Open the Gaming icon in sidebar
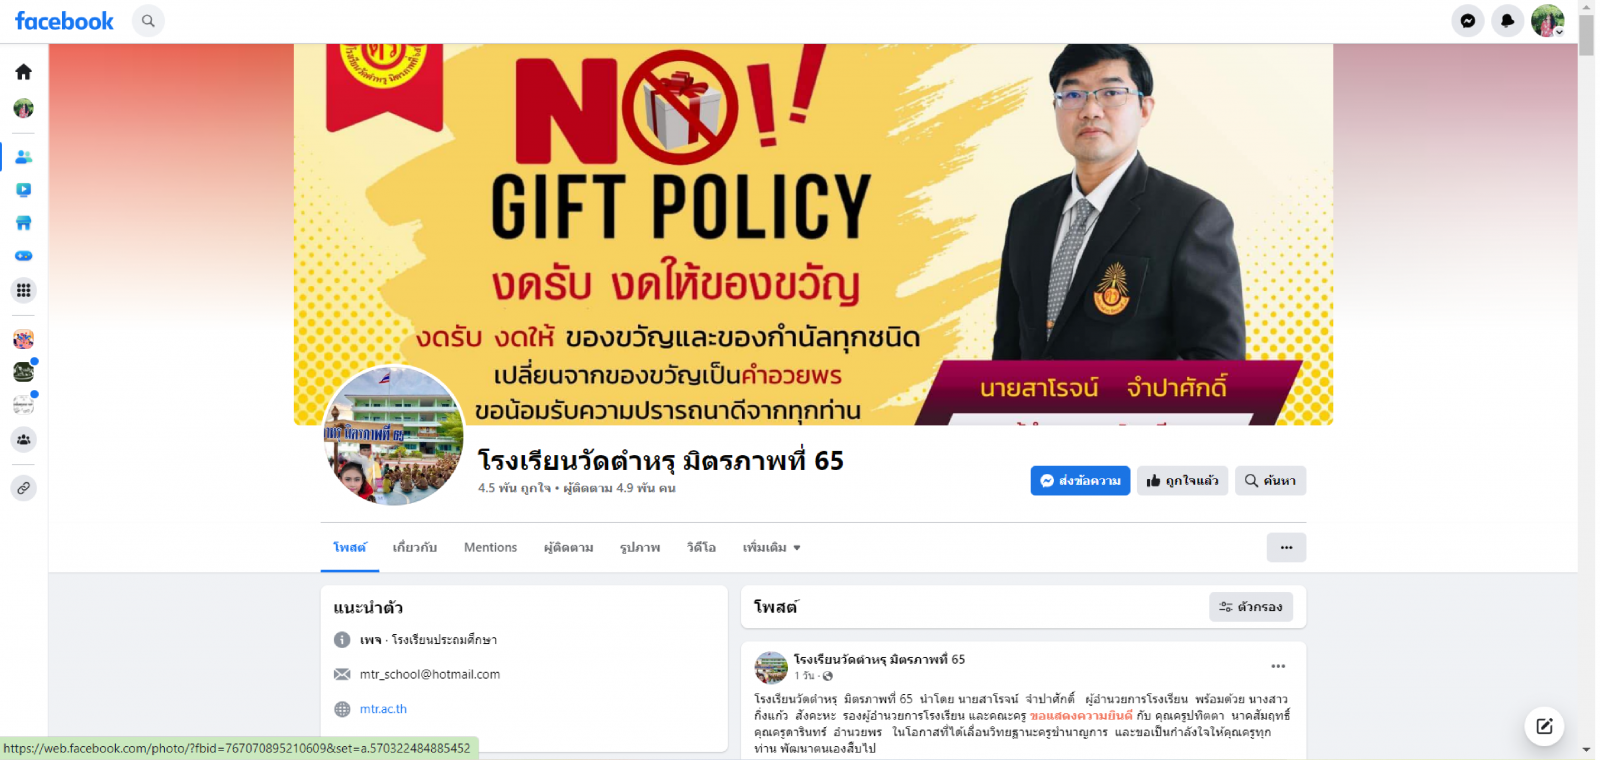This screenshot has width=1600, height=760. coord(24,256)
